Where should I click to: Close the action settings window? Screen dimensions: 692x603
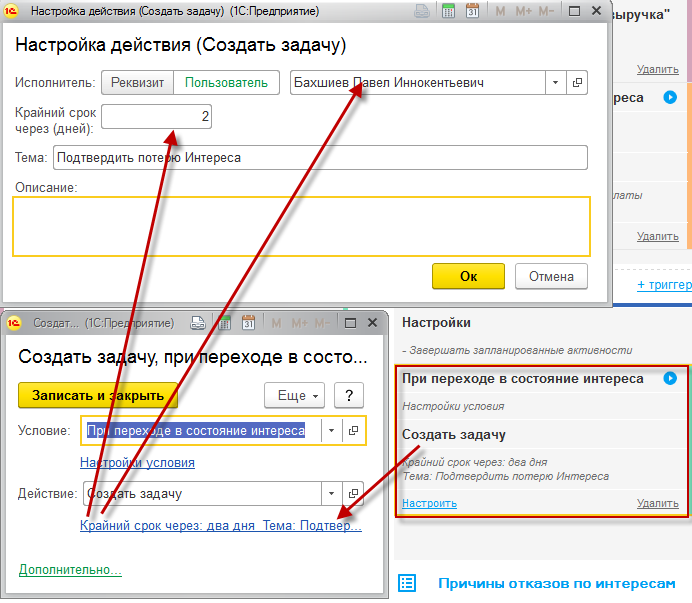596,11
